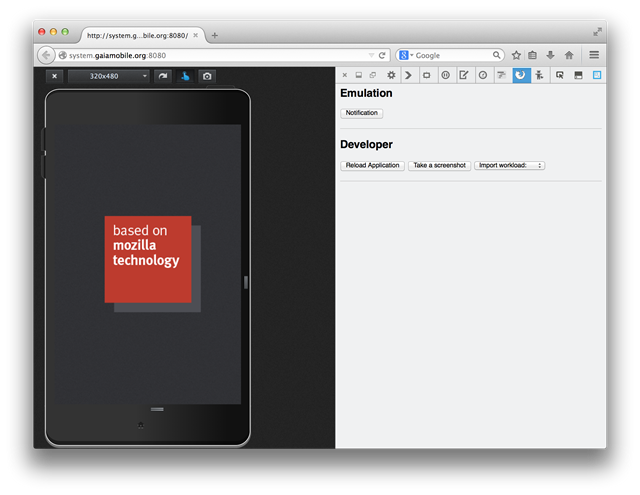This screenshot has height=495, width=640.
Task: Bookmark this page with star icon
Action: pyautogui.click(x=516, y=55)
